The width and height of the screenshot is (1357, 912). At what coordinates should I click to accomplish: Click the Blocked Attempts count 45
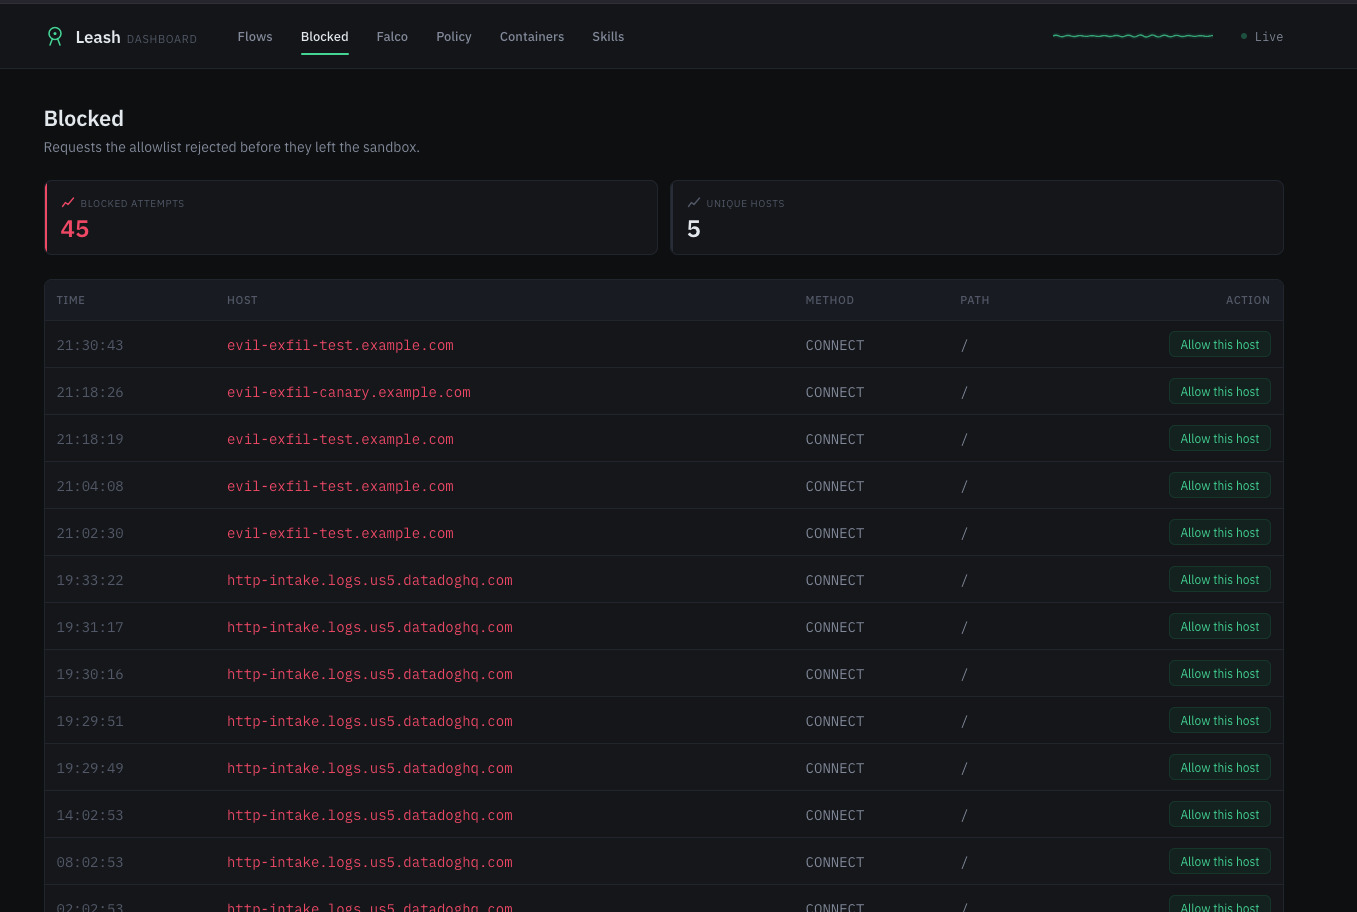75,229
